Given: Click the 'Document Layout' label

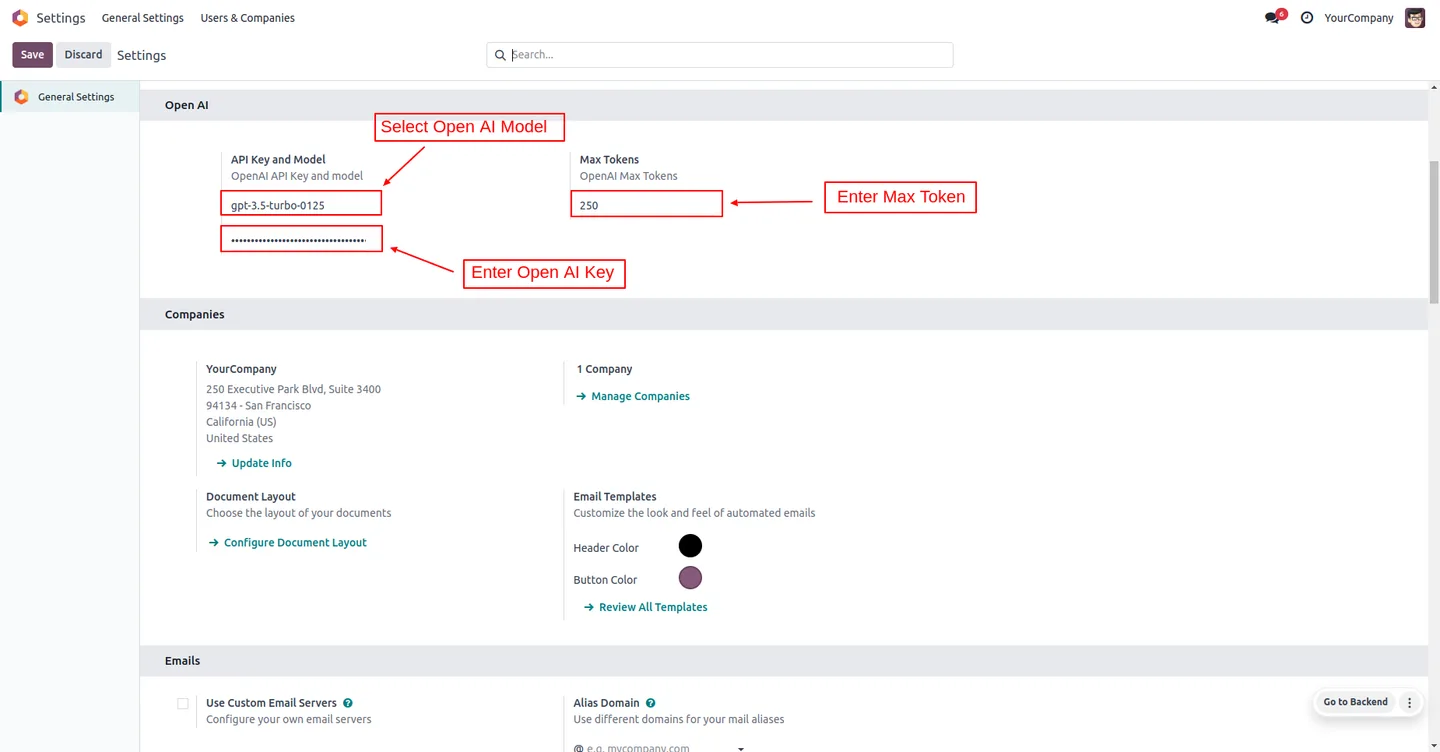Looking at the screenshot, I should (251, 496).
